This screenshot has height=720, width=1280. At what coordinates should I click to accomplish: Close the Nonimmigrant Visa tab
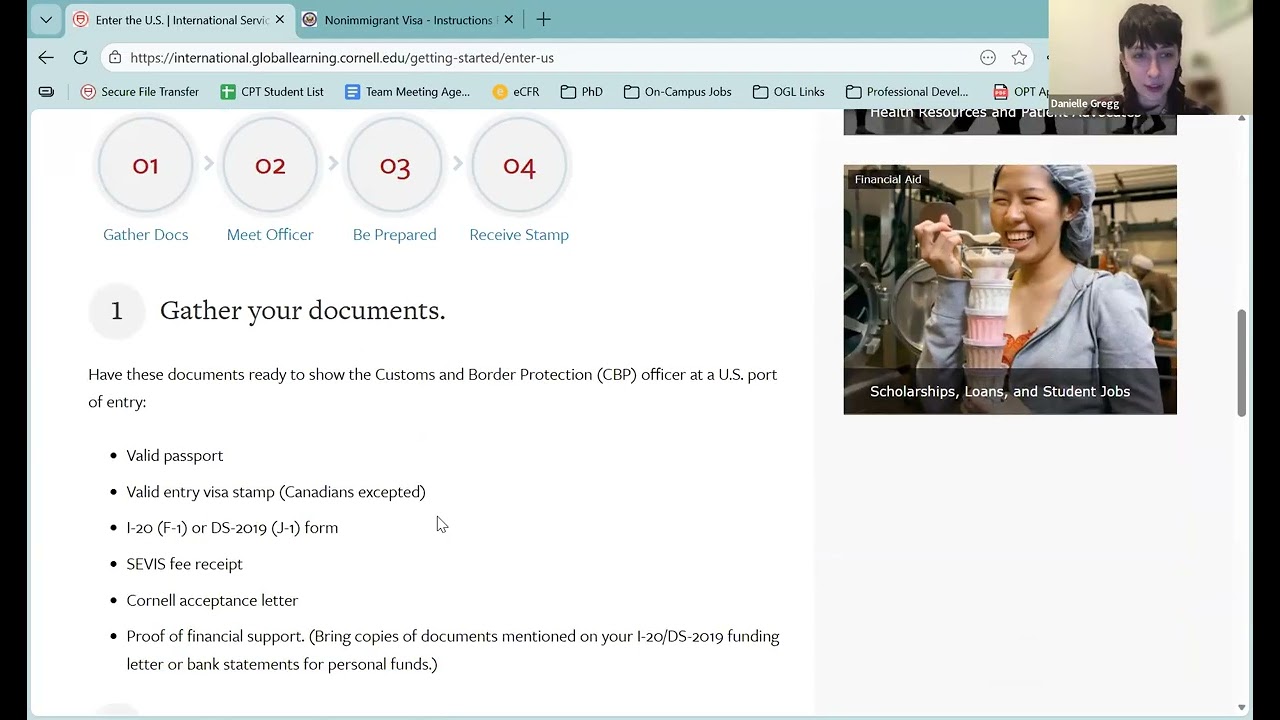508,20
